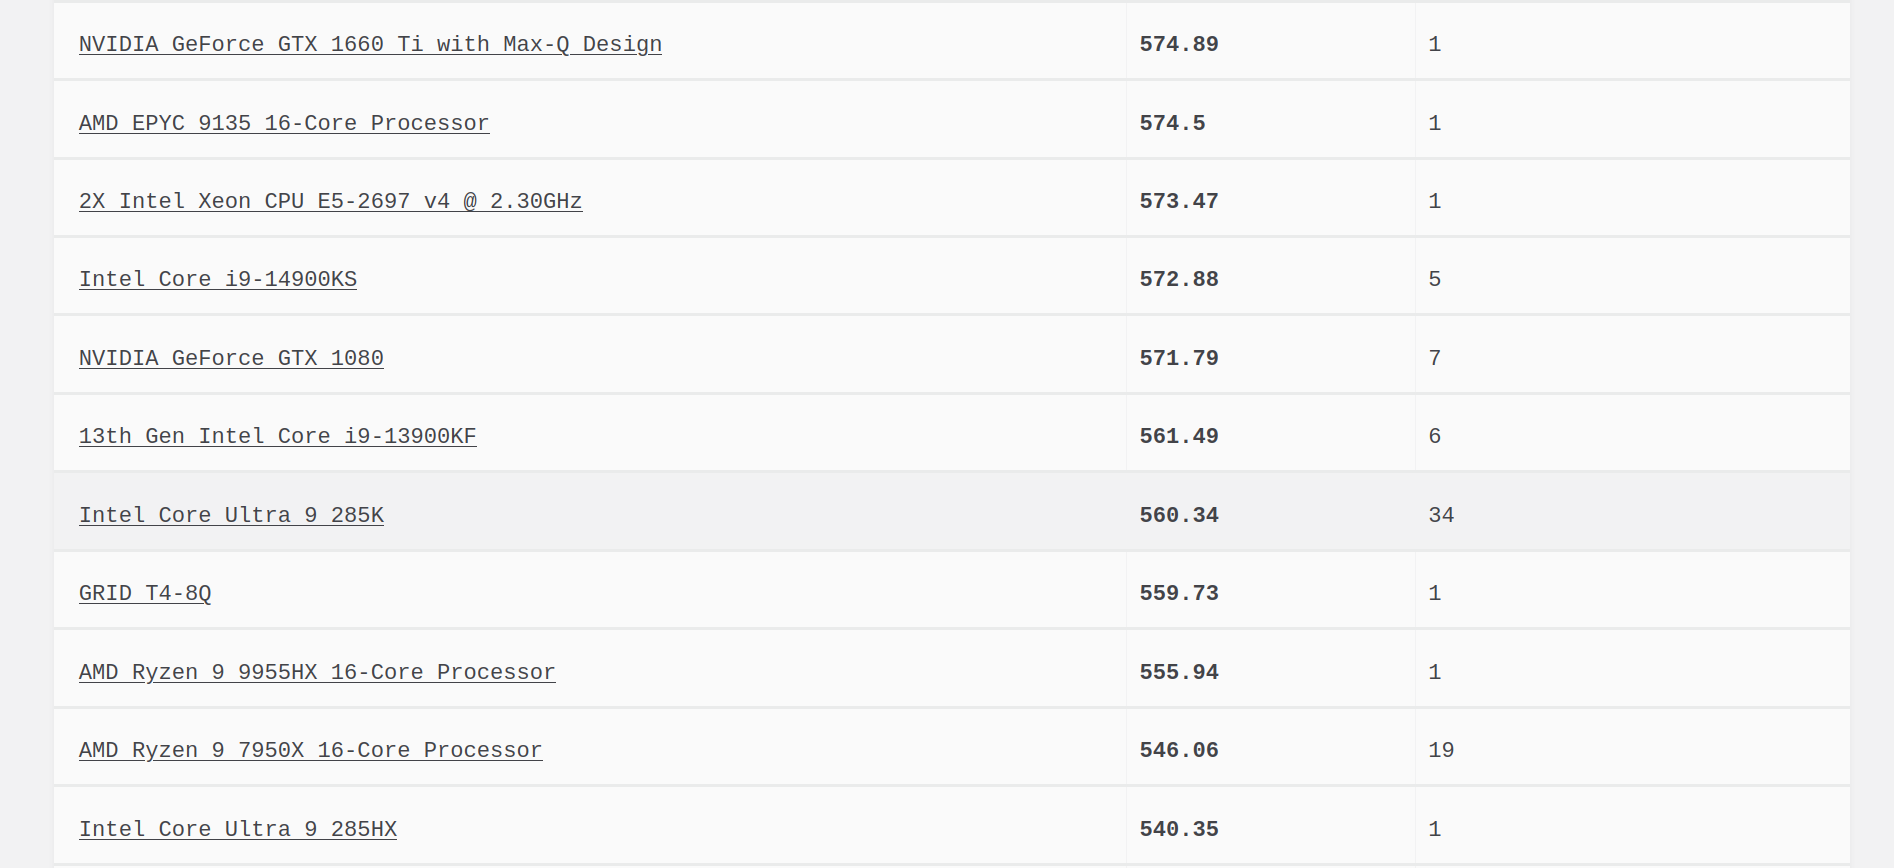Open NVIDIA GeForce GTX 1660 Ti Max-Q link
This screenshot has height=868, width=1894.
[370, 44]
